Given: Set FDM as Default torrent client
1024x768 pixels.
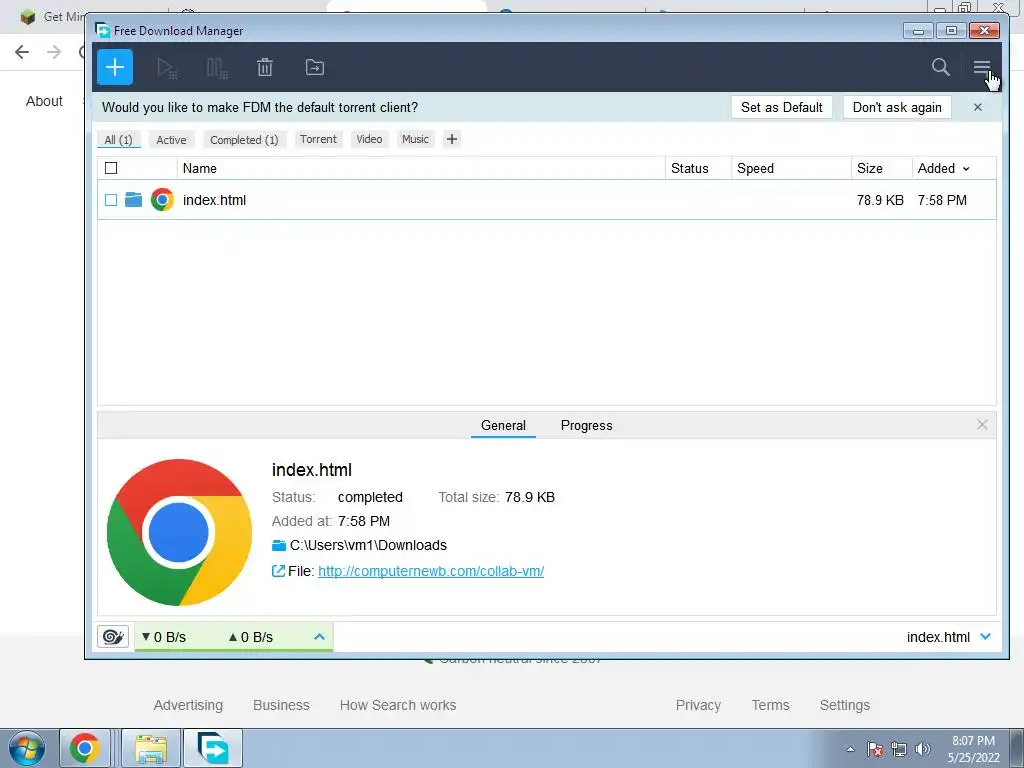Looking at the screenshot, I should 782,107.
